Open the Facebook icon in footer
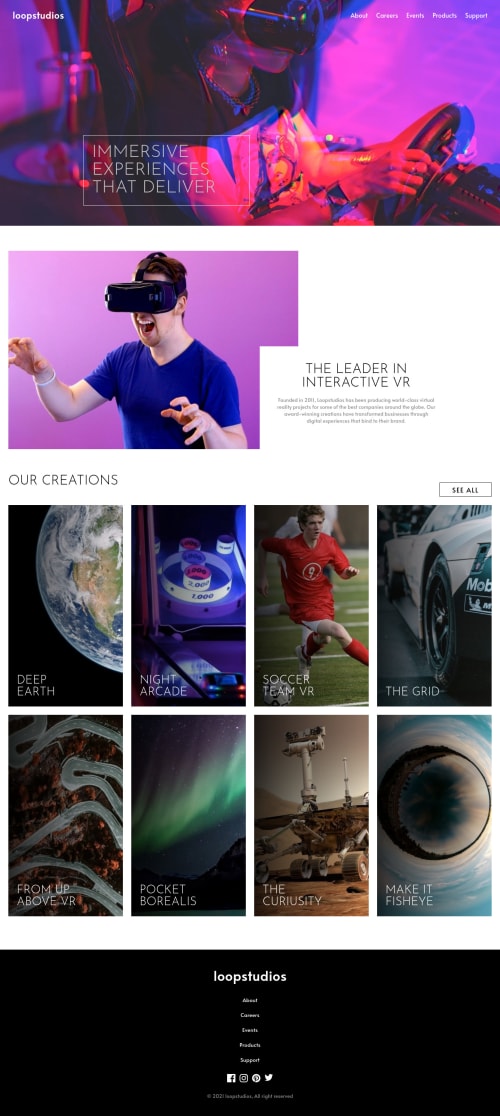The width and height of the screenshot is (500, 1116). (x=231, y=1078)
